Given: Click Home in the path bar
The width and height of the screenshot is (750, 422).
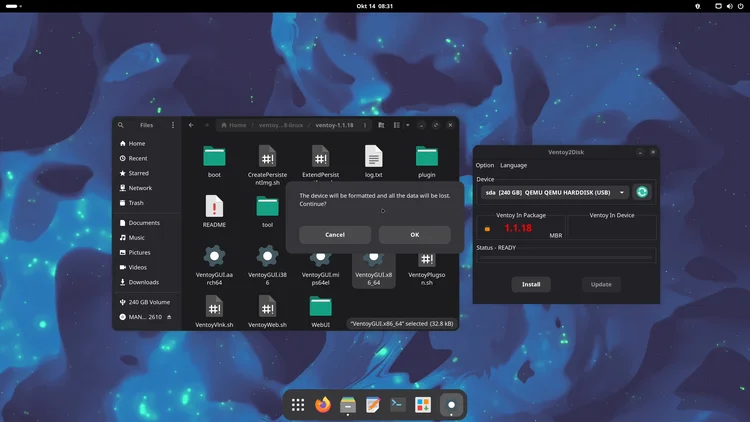Looking at the screenshot, I should pyautogui.click(x=233, y=125).
